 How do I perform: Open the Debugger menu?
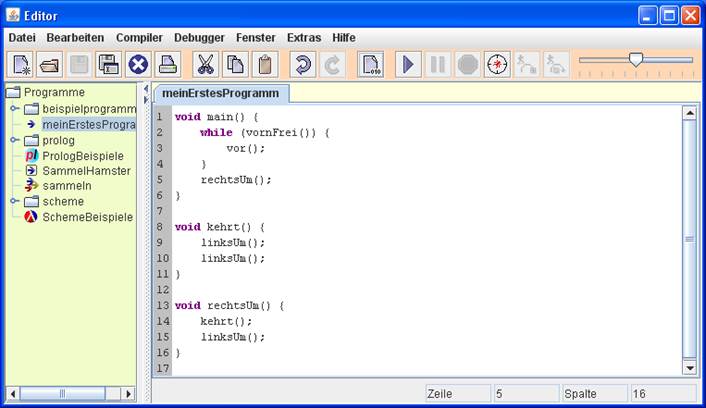pyautogui.click(x=199, y=37)
